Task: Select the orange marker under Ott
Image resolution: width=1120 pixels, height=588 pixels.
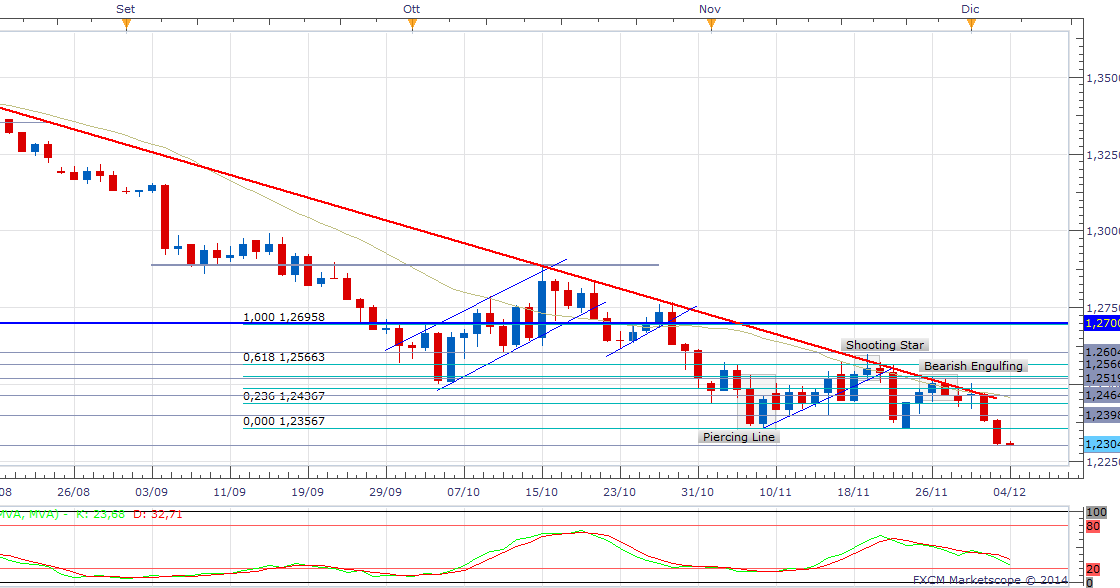Action: [412, 24]
